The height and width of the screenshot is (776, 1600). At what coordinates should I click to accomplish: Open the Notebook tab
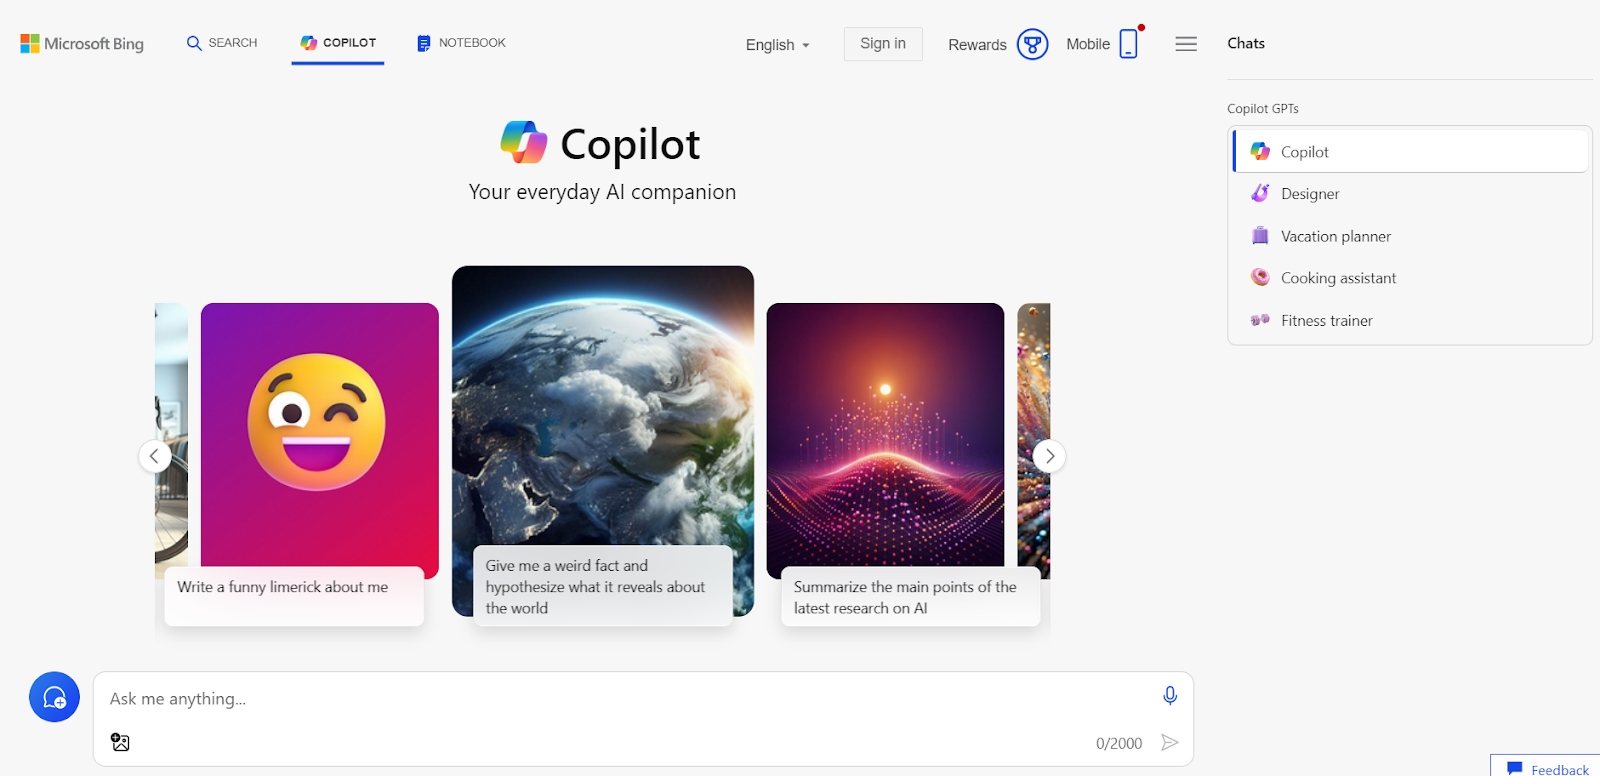point(461,43)
